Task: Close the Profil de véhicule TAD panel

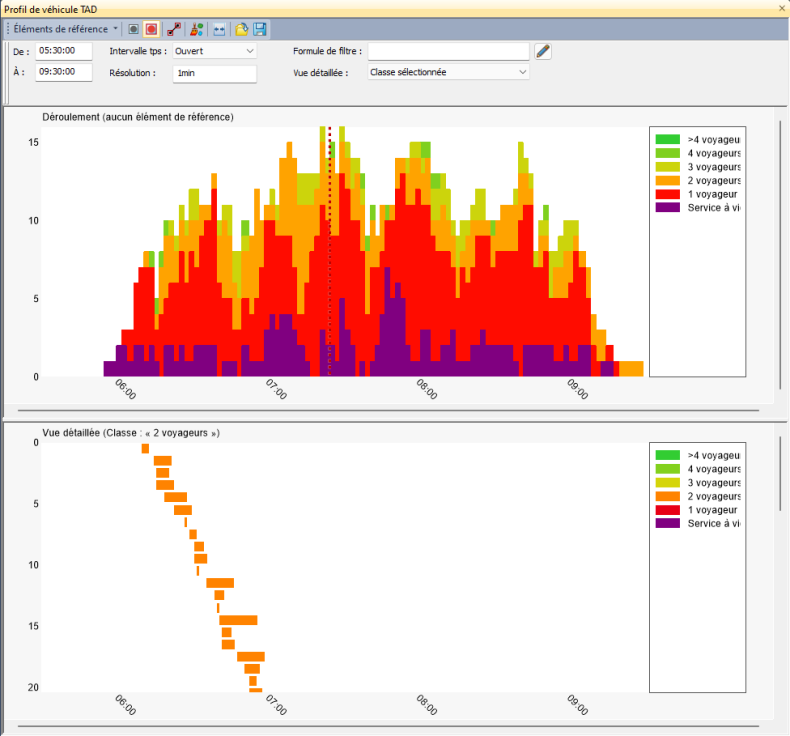Action: tap(781, 8)
